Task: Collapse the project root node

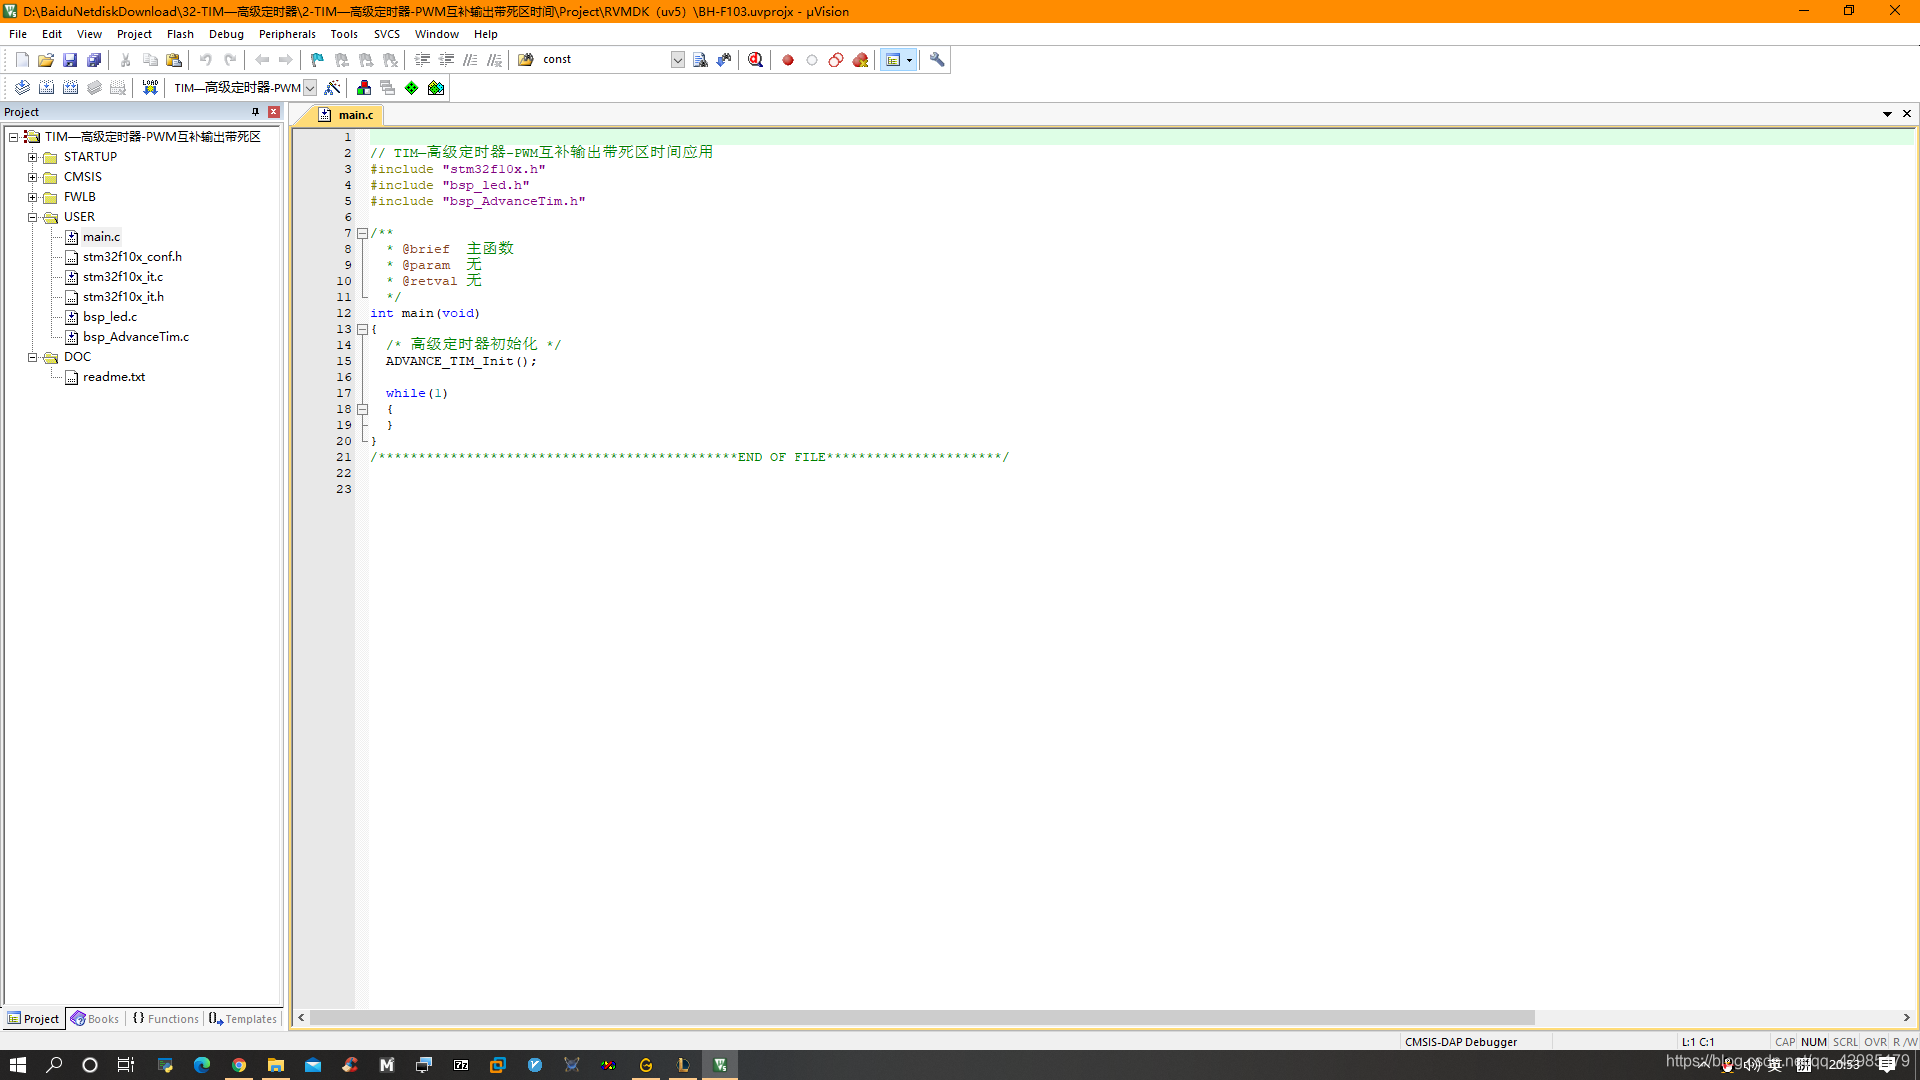Action: point(13,137)
